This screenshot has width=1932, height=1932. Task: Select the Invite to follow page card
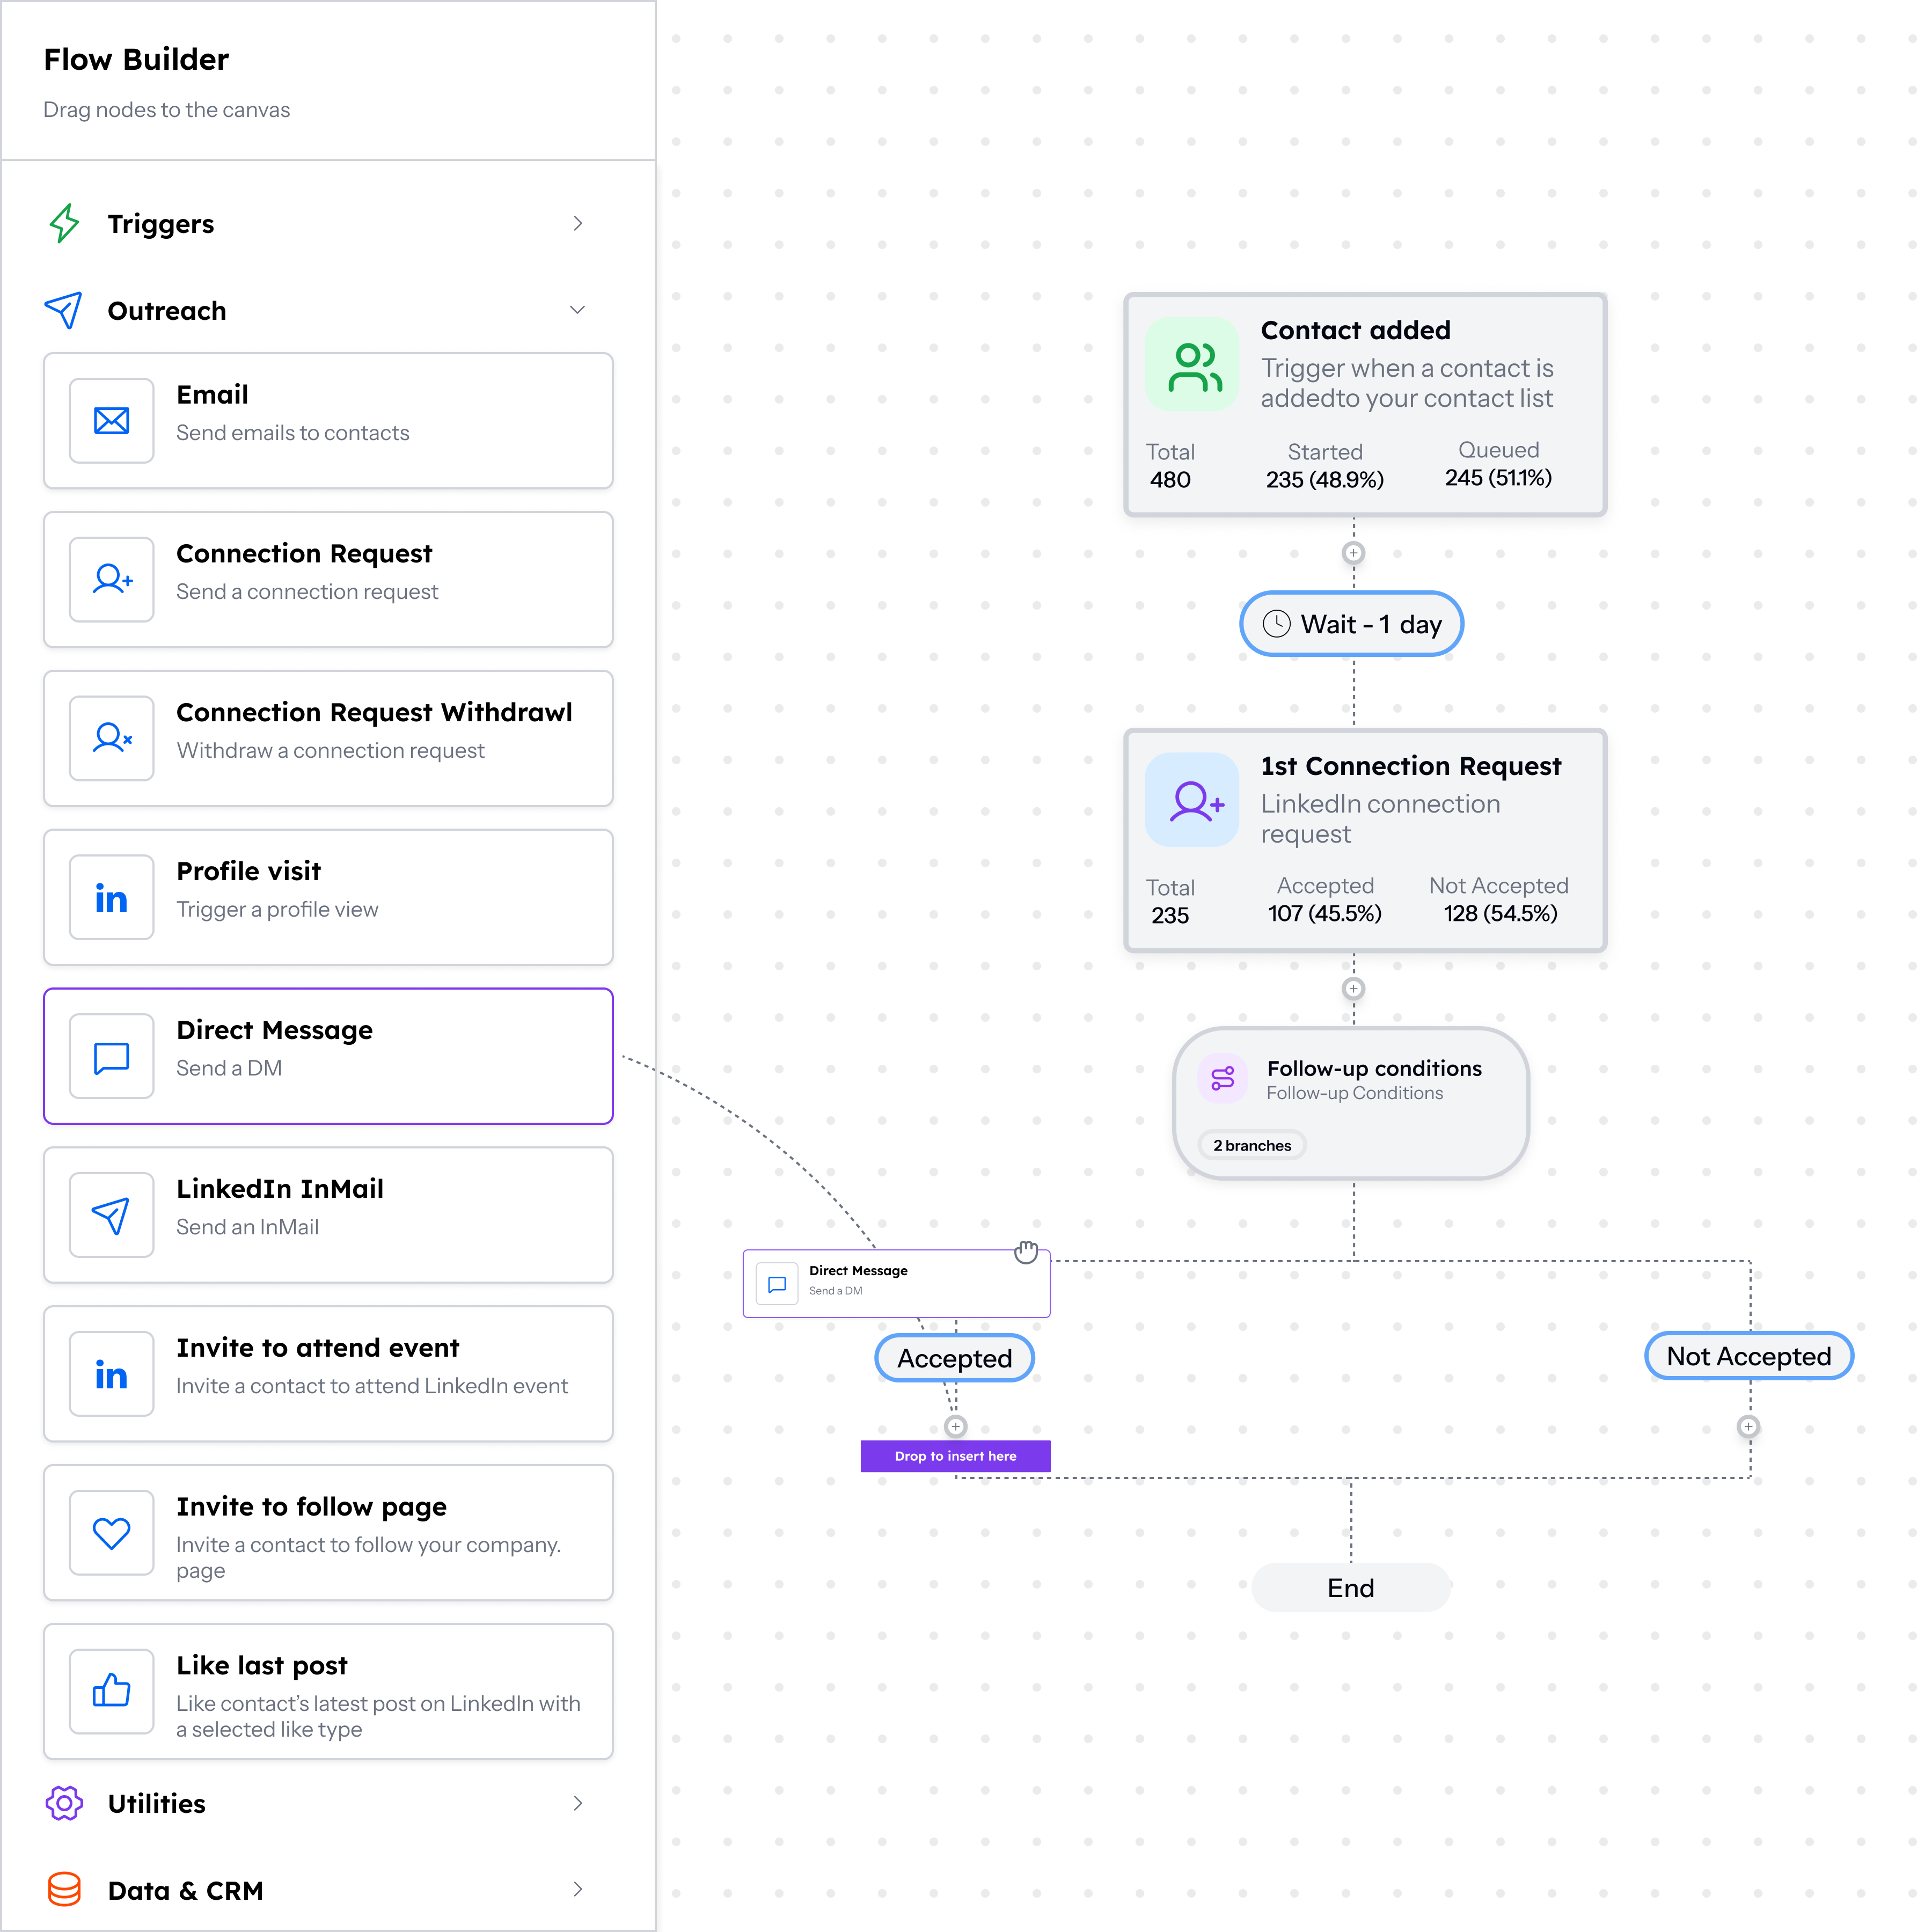coord(328,1533)
